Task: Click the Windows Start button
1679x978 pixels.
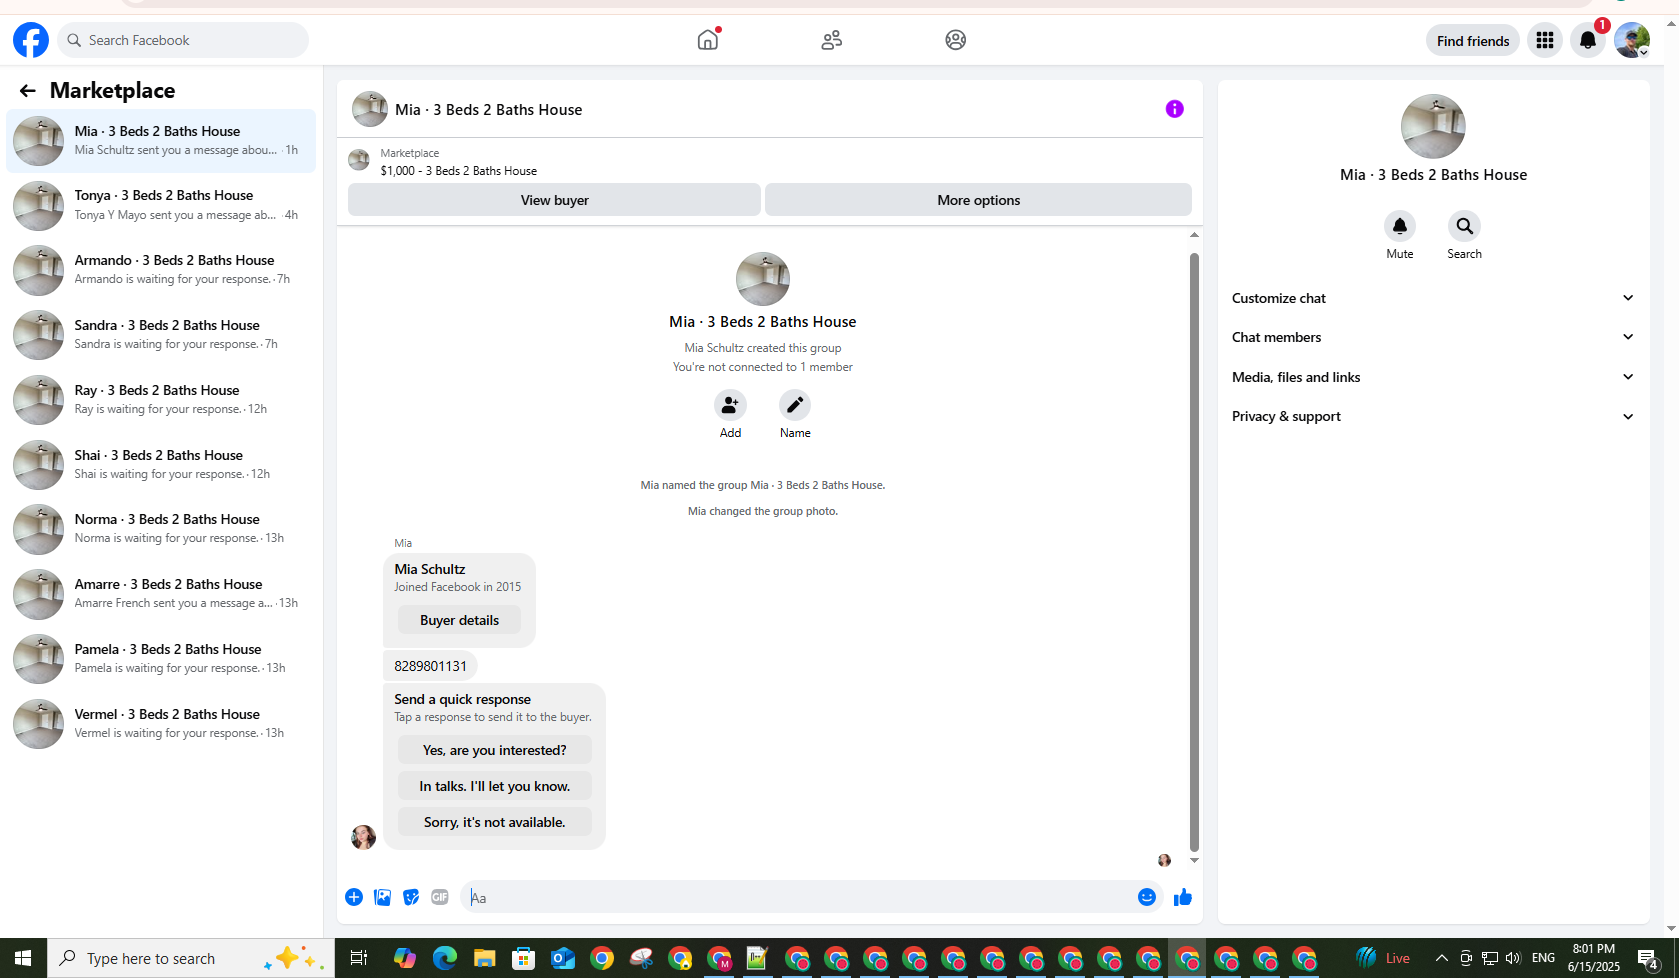Action: (23, 958)
